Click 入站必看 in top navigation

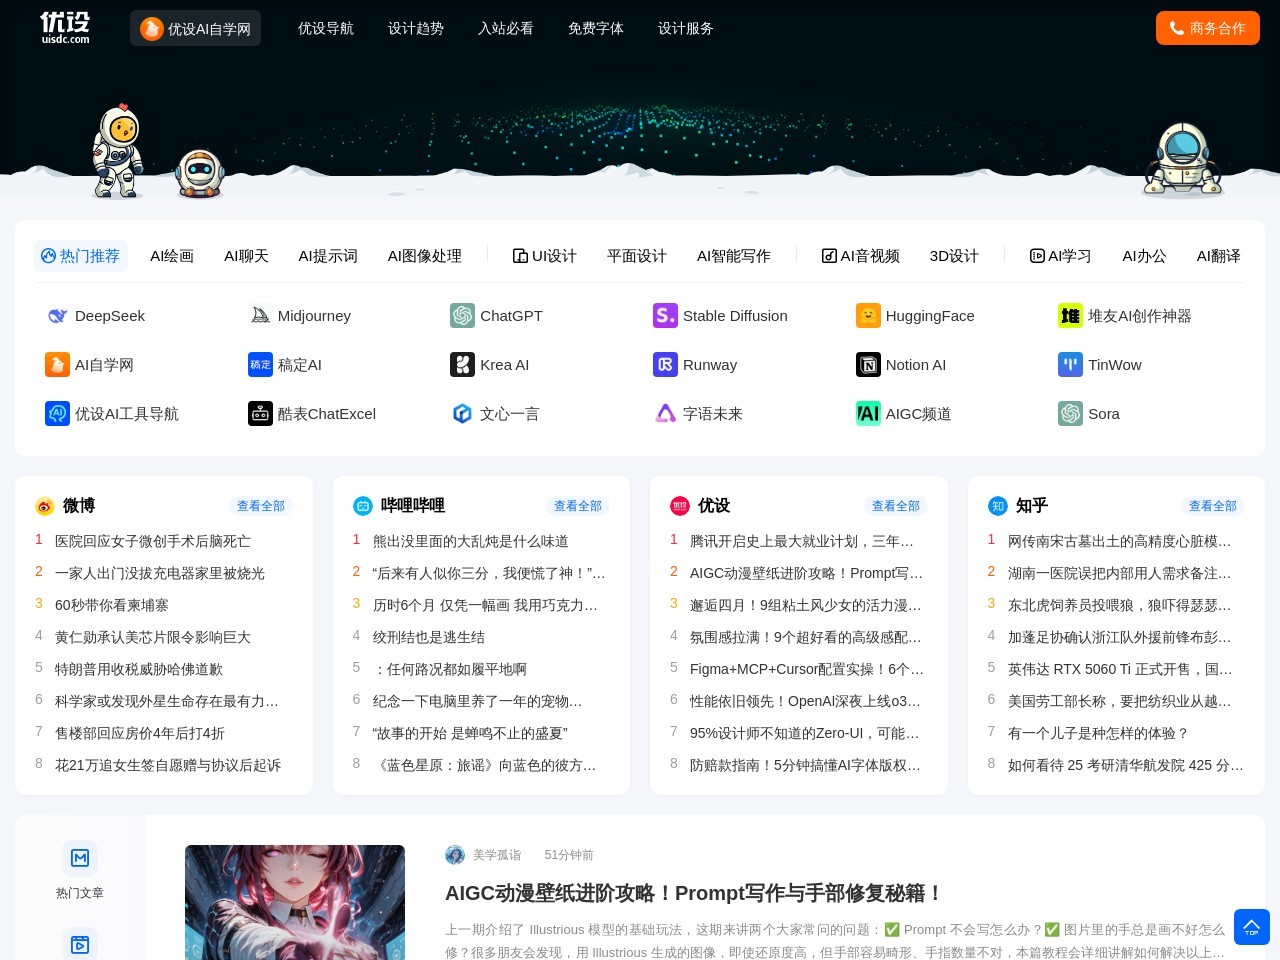click(x=506, y=28)
